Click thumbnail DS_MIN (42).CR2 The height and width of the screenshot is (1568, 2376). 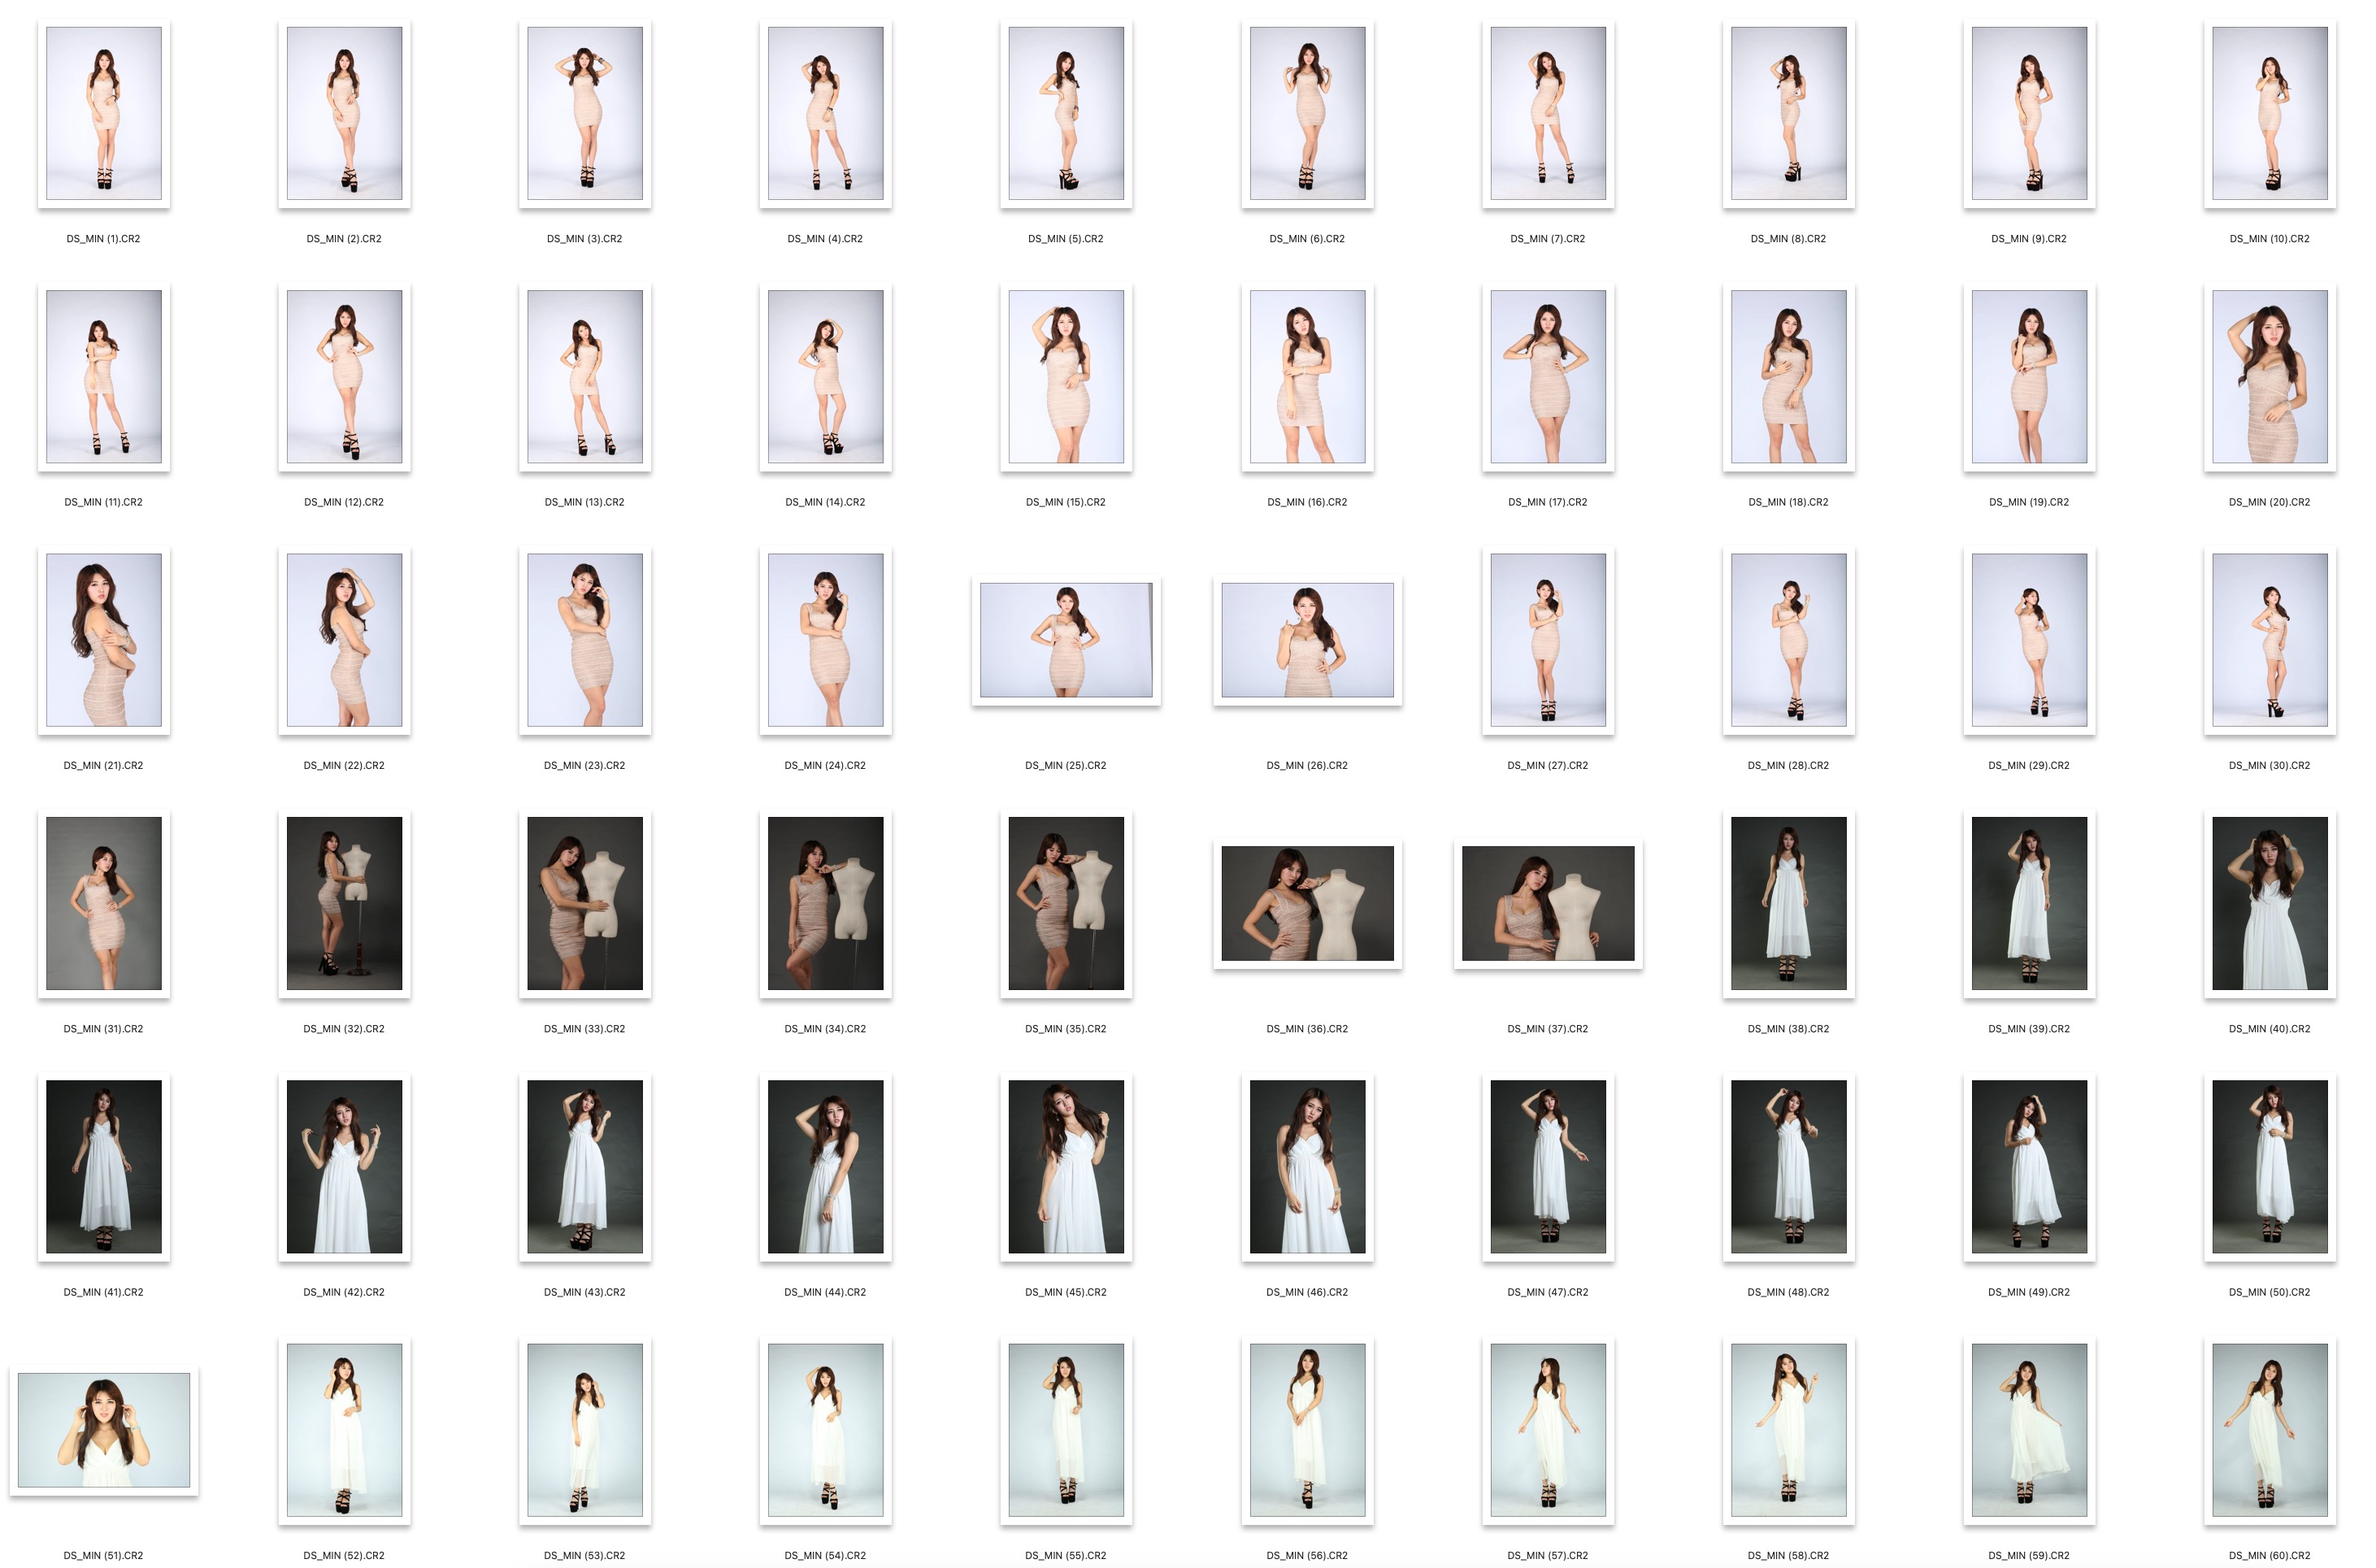[344, 1166]
